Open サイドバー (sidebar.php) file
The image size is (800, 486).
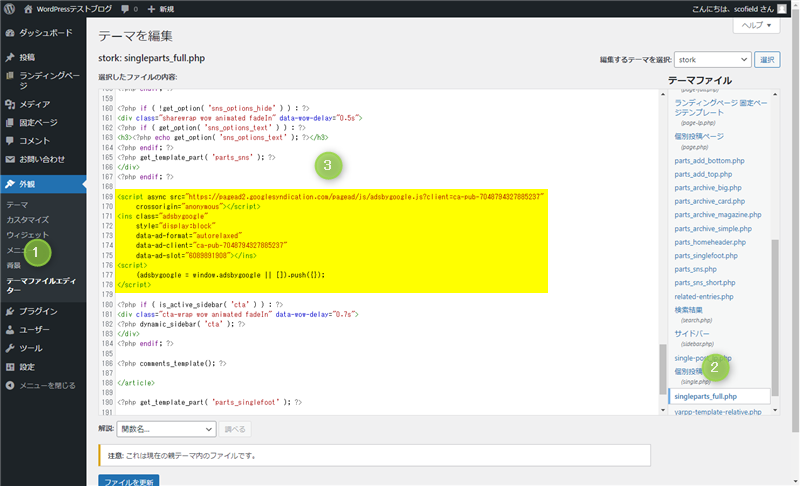[x=691, y=334]
